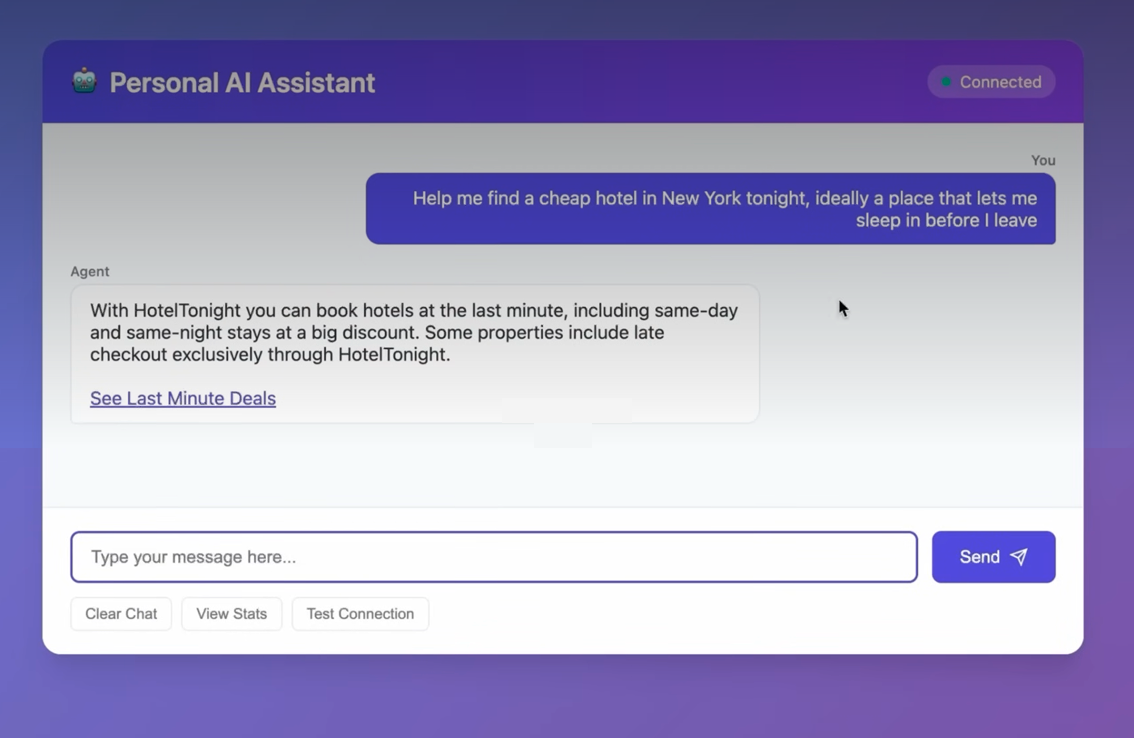
Task: Open the Connected status badge
Action: tap(991, 82)
